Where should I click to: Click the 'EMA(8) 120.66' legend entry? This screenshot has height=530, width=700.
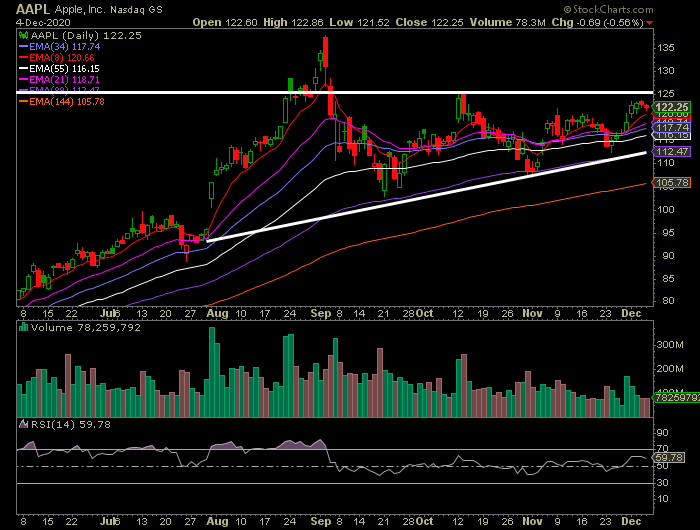[x=62, y=58]
